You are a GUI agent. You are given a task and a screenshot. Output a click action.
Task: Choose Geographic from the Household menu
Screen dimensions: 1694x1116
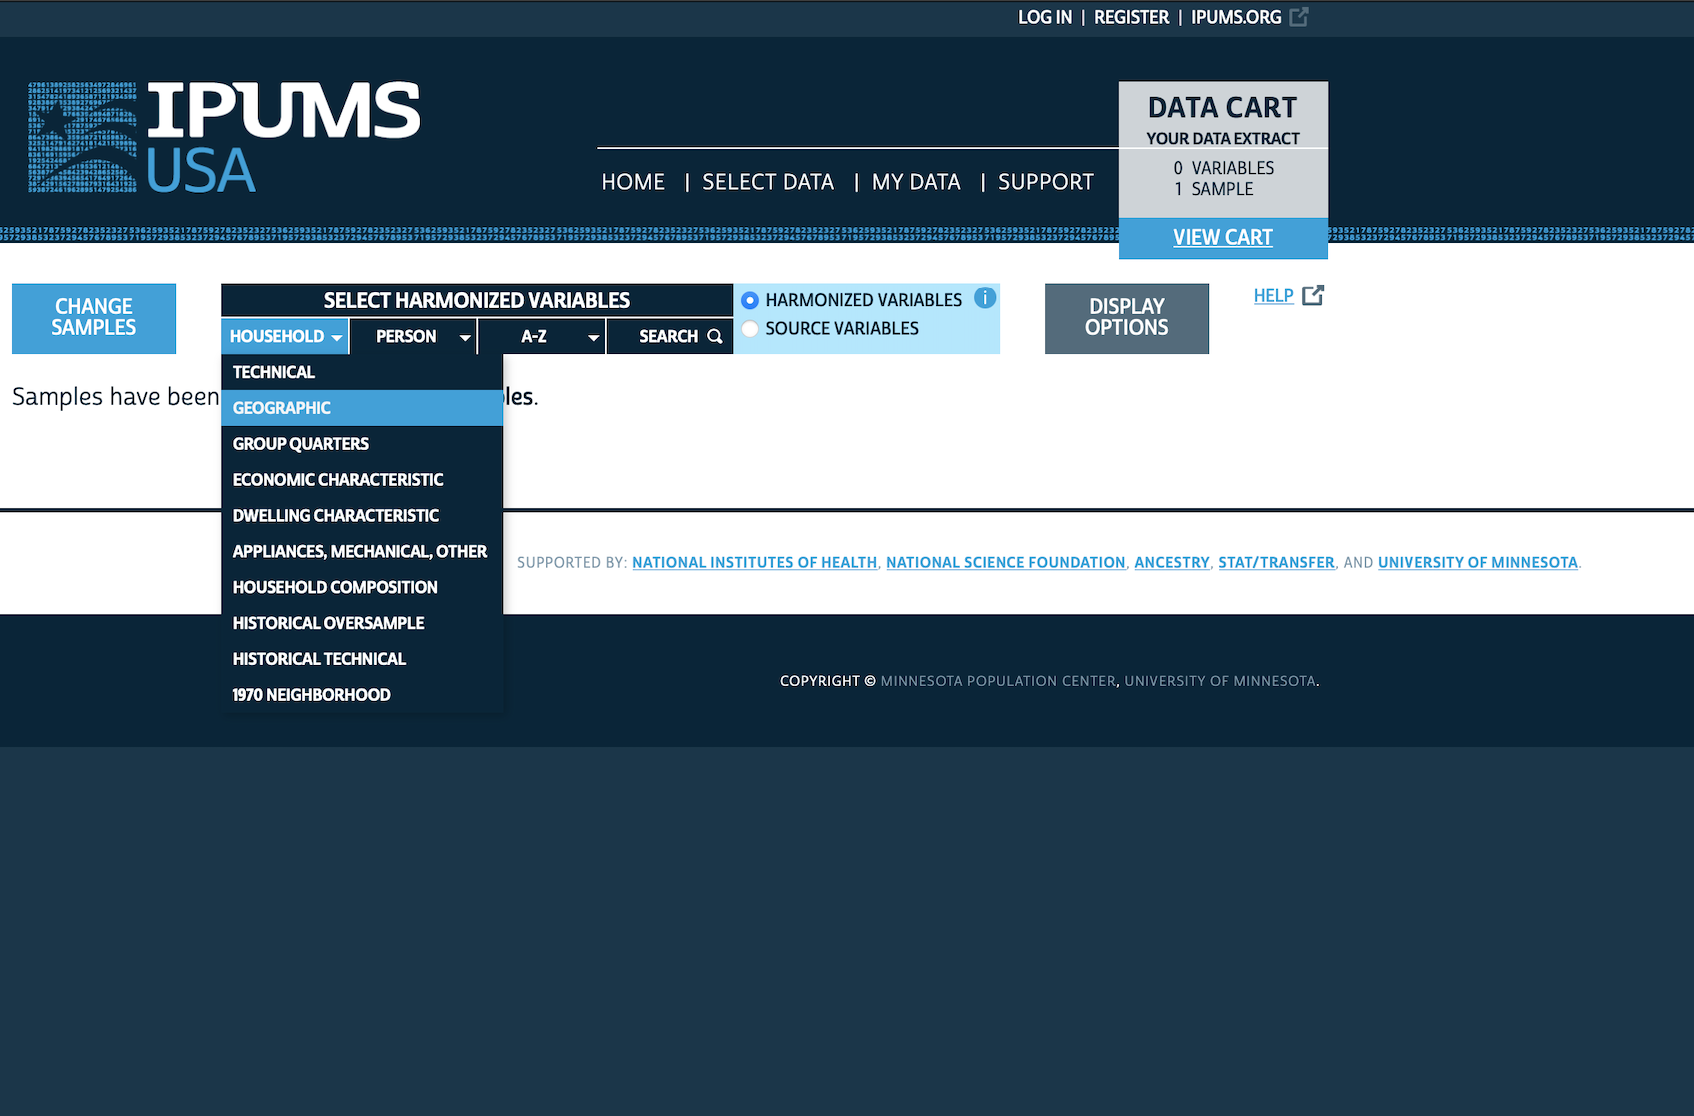tap(282, 408)
